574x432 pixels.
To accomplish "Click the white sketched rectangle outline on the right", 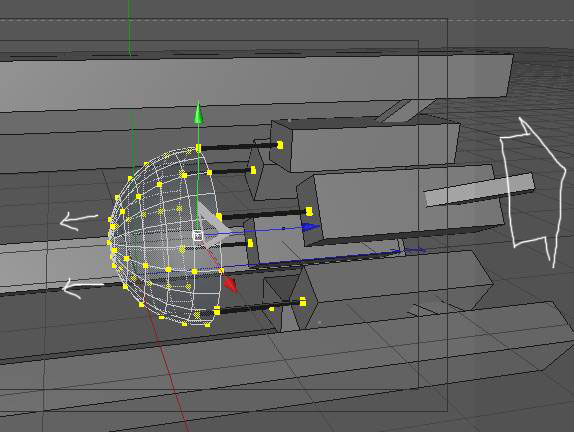I will tap(533, 191).
